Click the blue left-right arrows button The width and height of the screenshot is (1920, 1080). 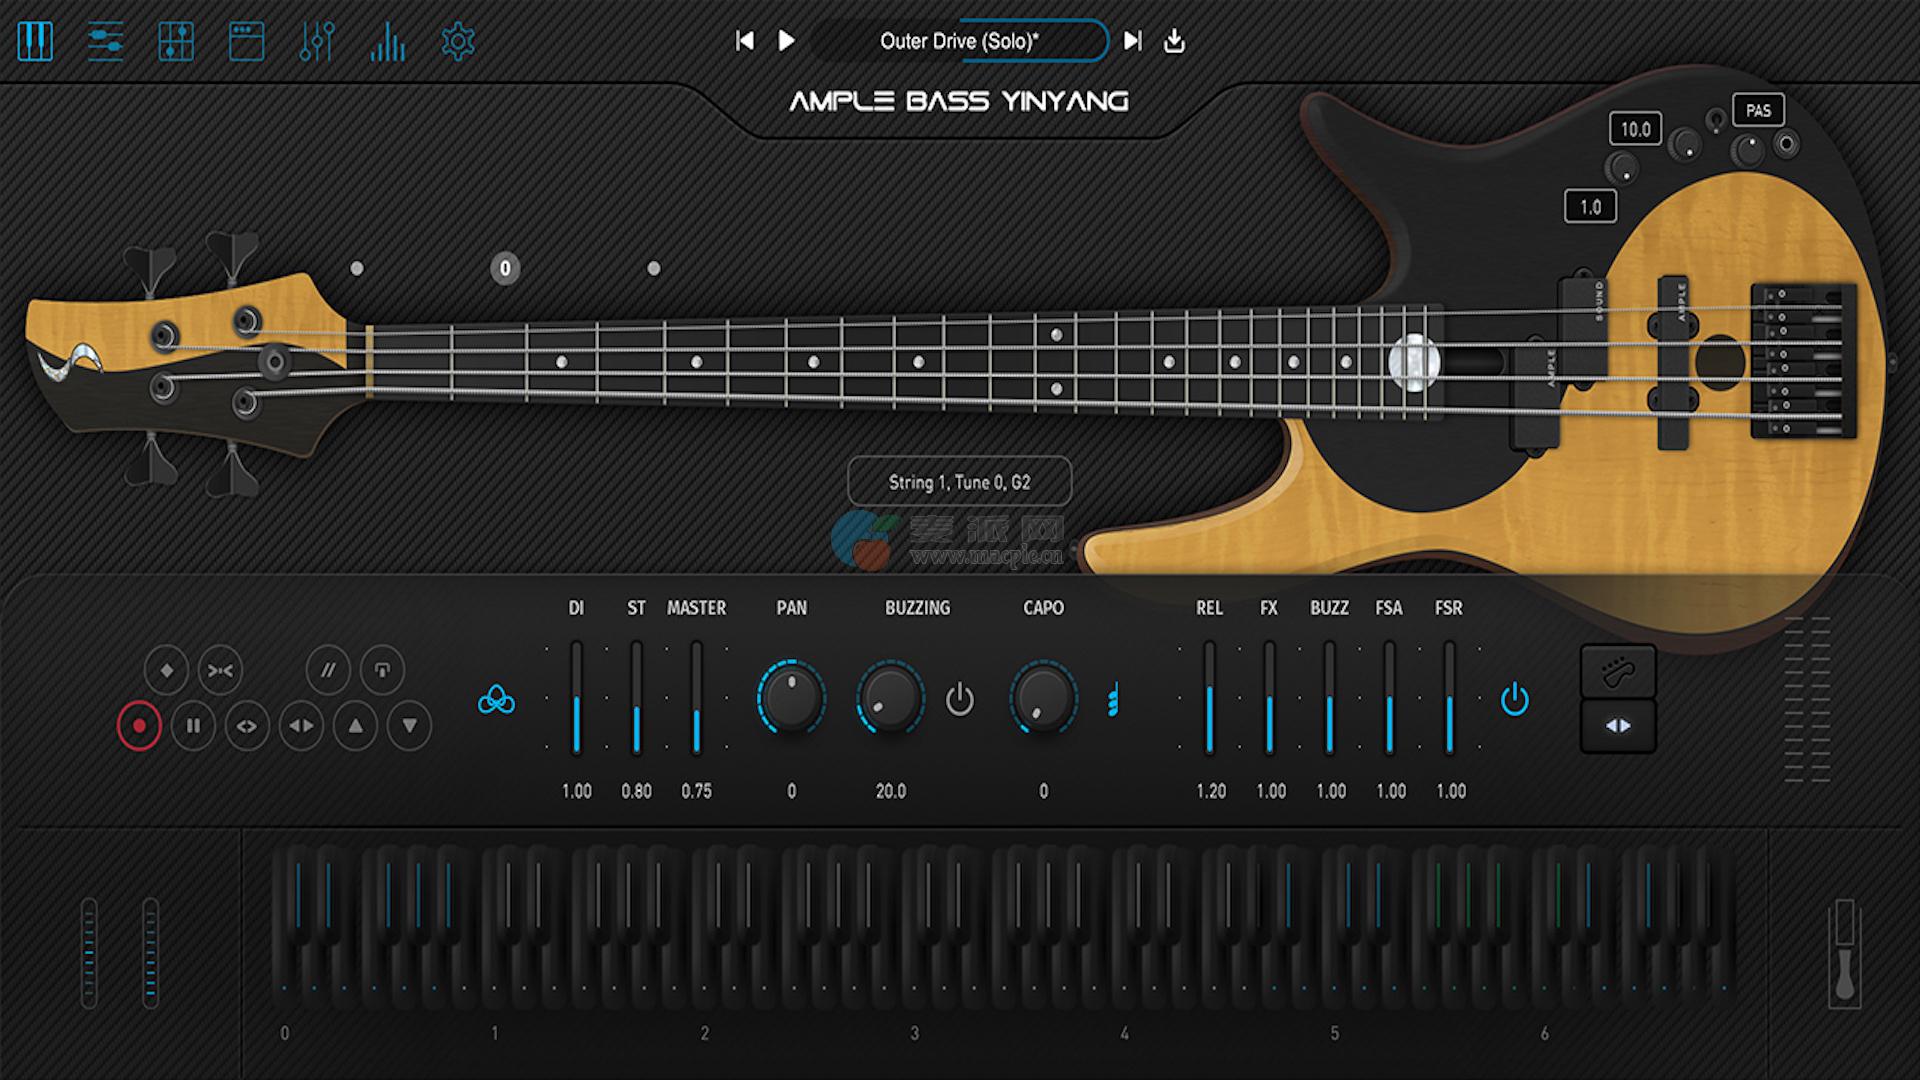pyautogui.click(x=1618, y=726)
